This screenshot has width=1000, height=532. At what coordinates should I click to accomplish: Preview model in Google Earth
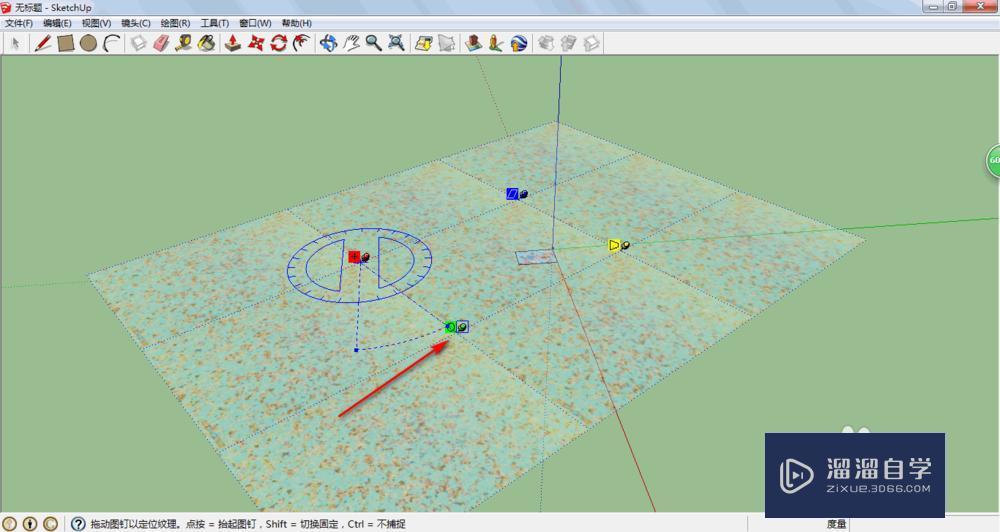click(x=518, y=43)
